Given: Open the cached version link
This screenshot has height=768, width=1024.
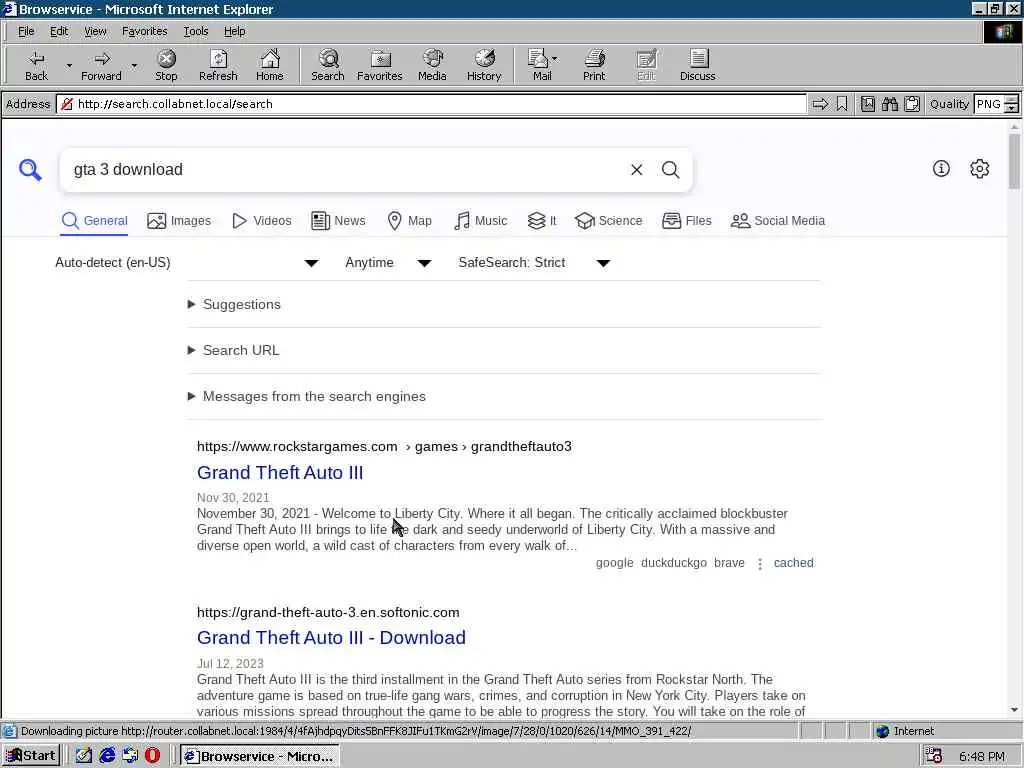Looking at the screenshot, I should click(793, 563).
